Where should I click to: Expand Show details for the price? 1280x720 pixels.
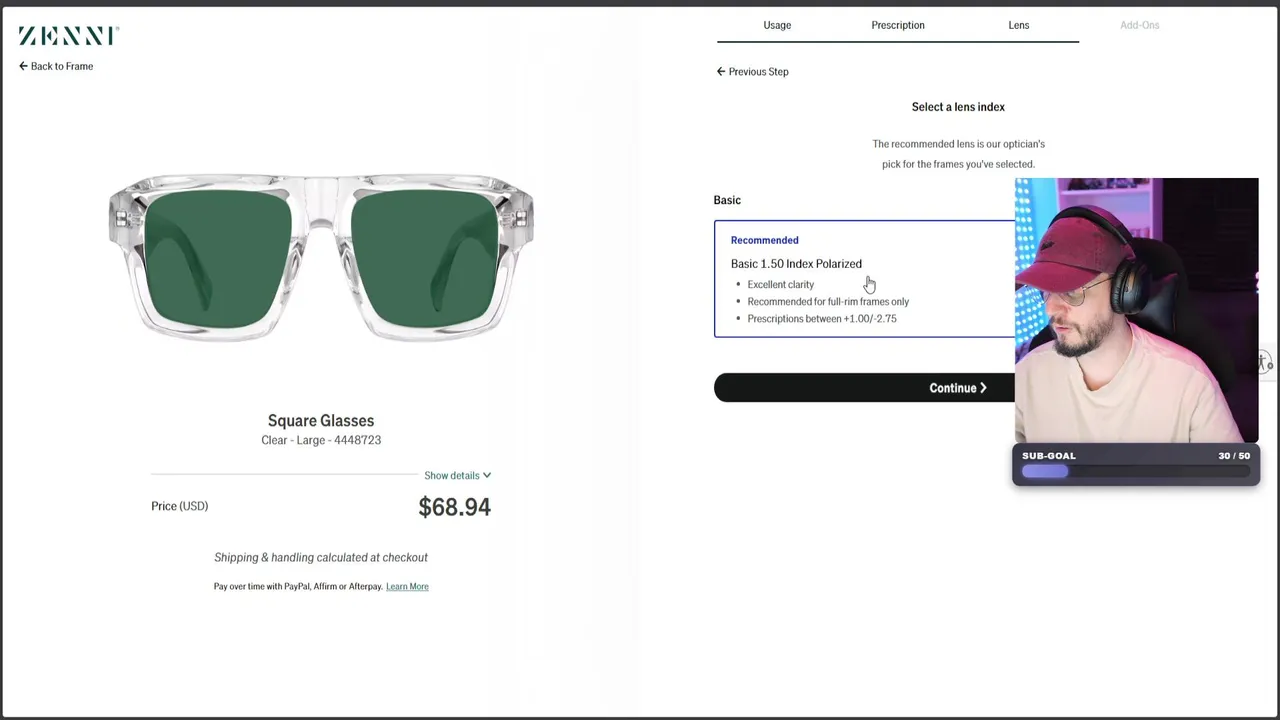pos(457,476)
